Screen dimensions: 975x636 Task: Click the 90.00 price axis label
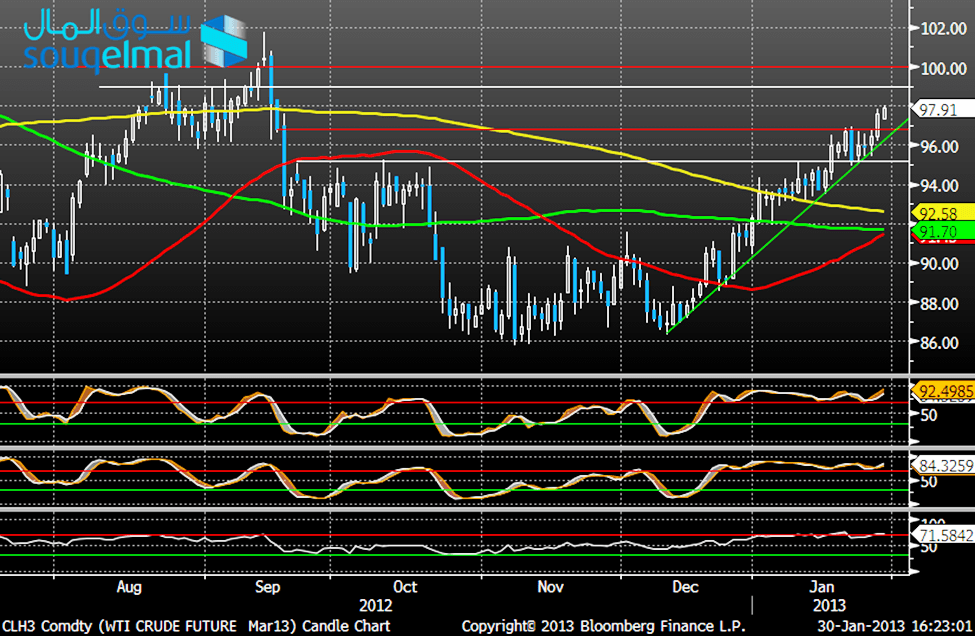point(939,264)
